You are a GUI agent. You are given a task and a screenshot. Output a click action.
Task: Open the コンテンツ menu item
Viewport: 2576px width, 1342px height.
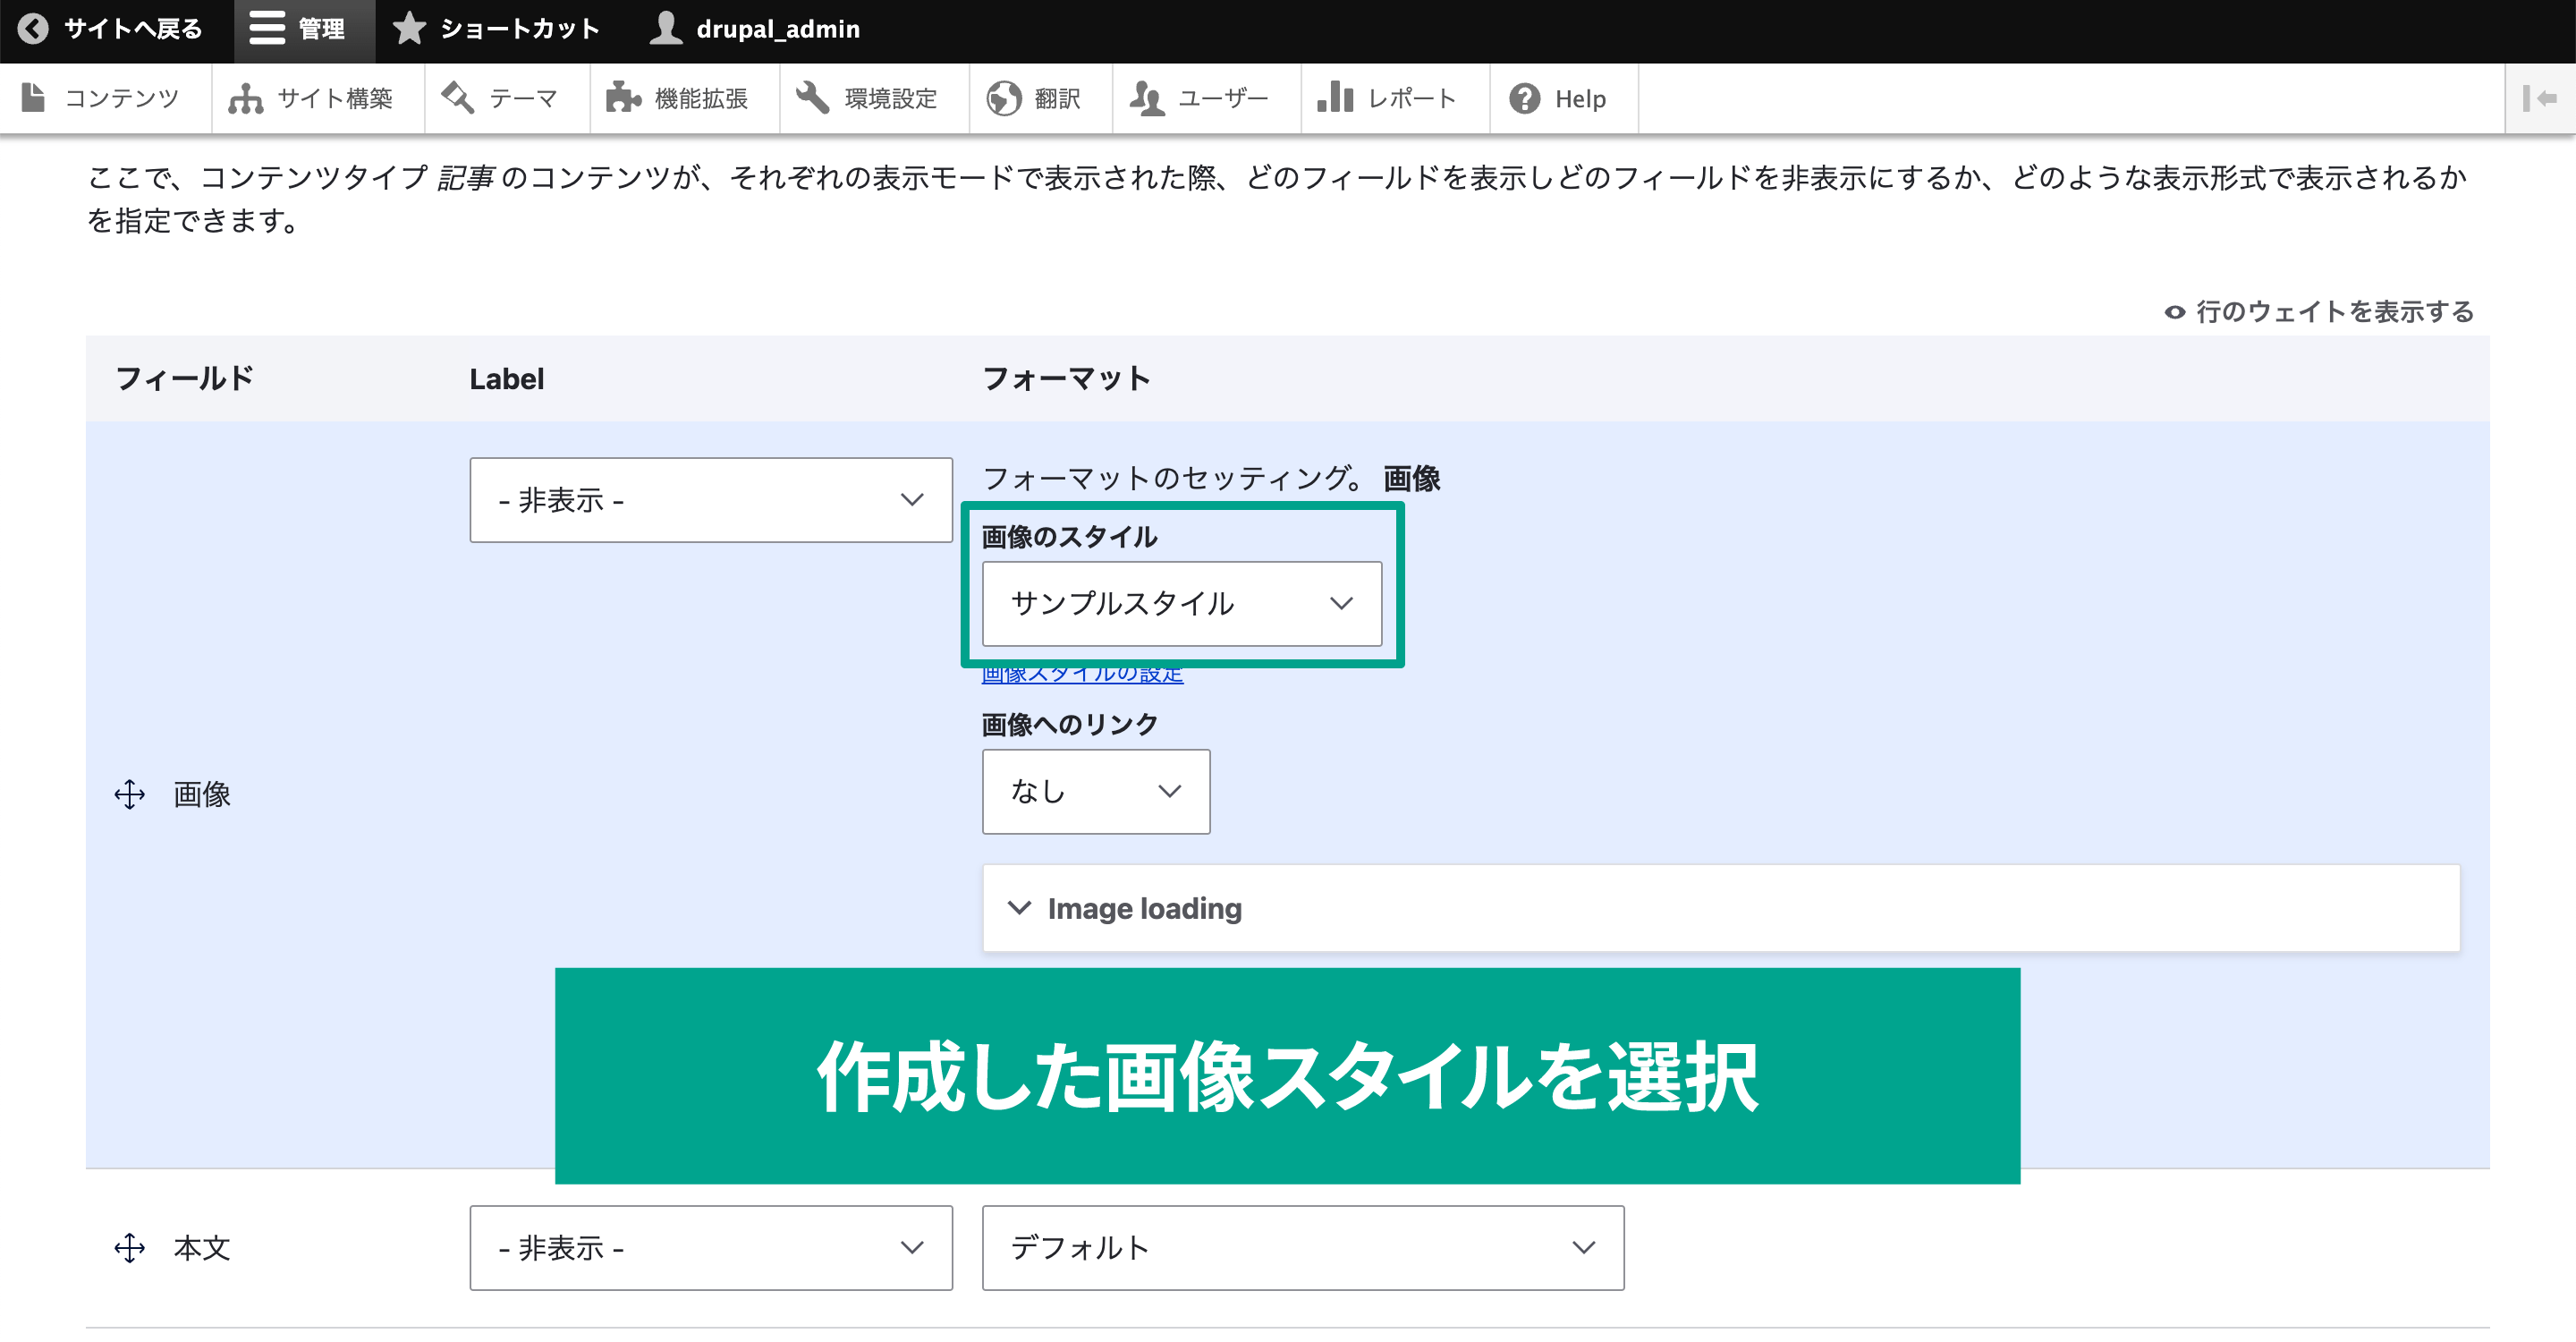[x=106, y=98]
